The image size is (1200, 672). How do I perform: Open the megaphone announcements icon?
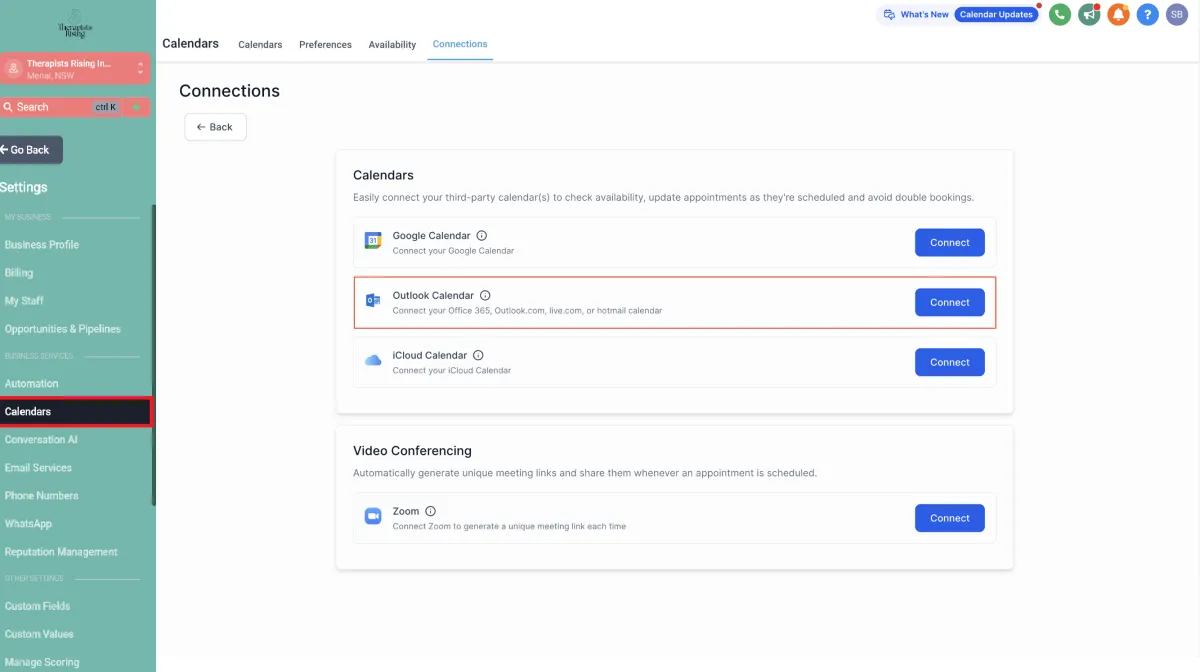click(1089, 15)
